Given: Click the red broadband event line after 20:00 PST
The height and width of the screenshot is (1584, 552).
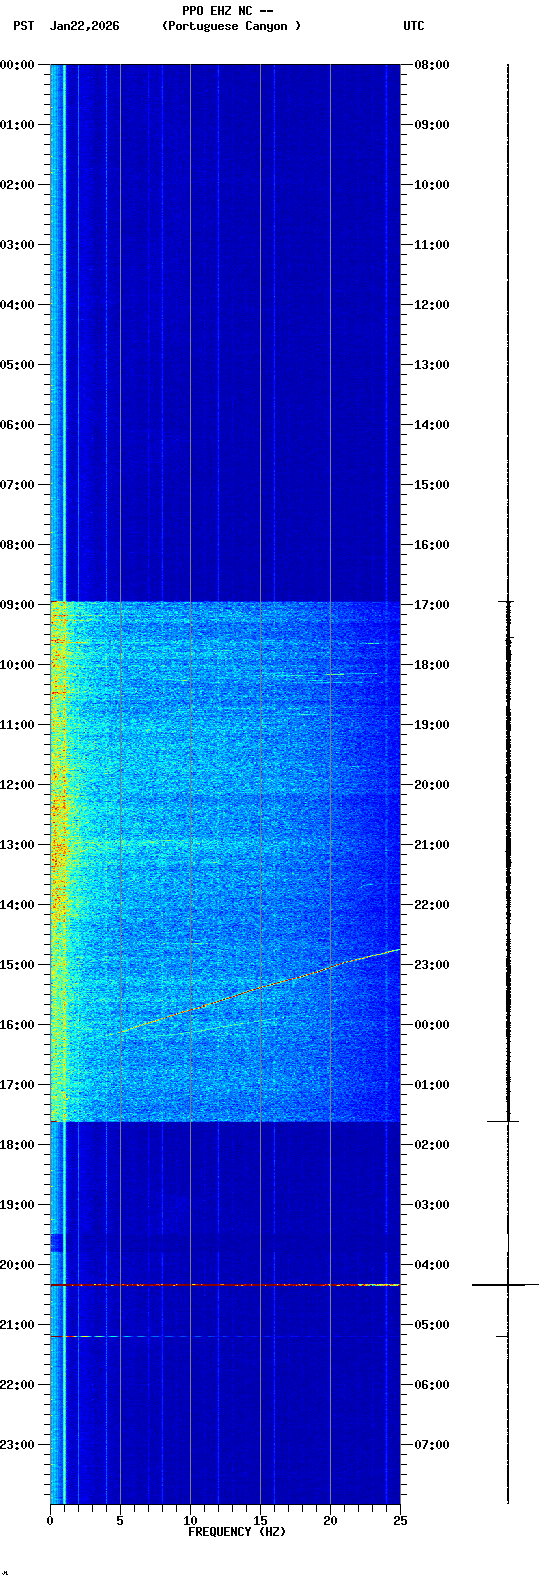Looking at the screenshot, I should 225,1284.
